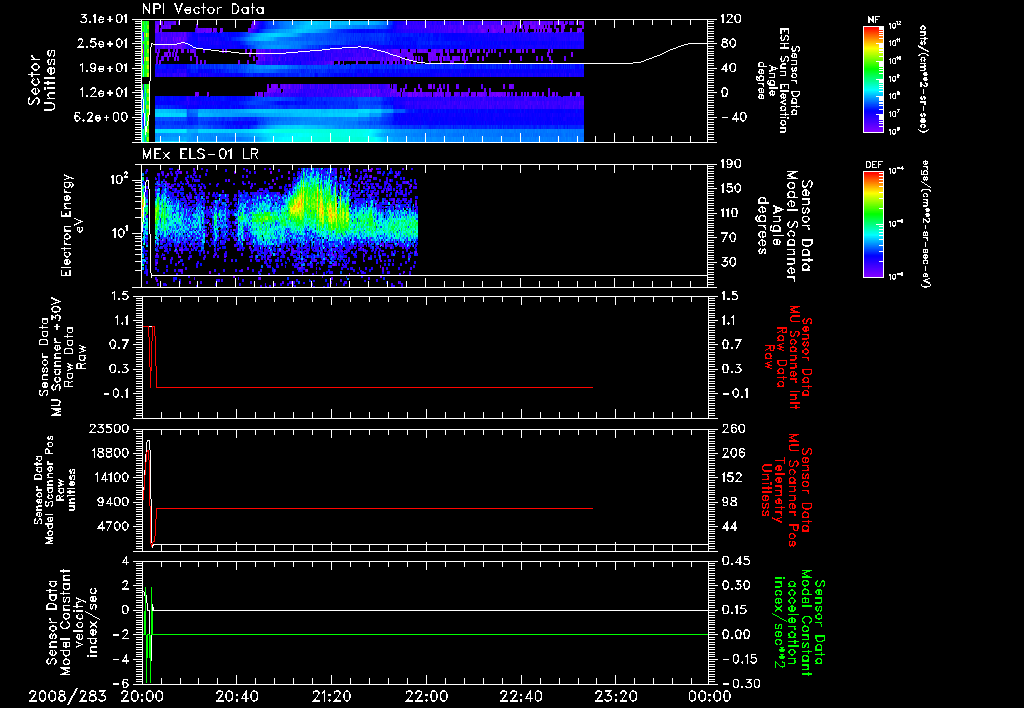Image resolution: width=1024 pixels, height=708 pixels.
Task: Click the 23500 scanner position tick label
Action: pyautogui.click(x=109, y=428)
